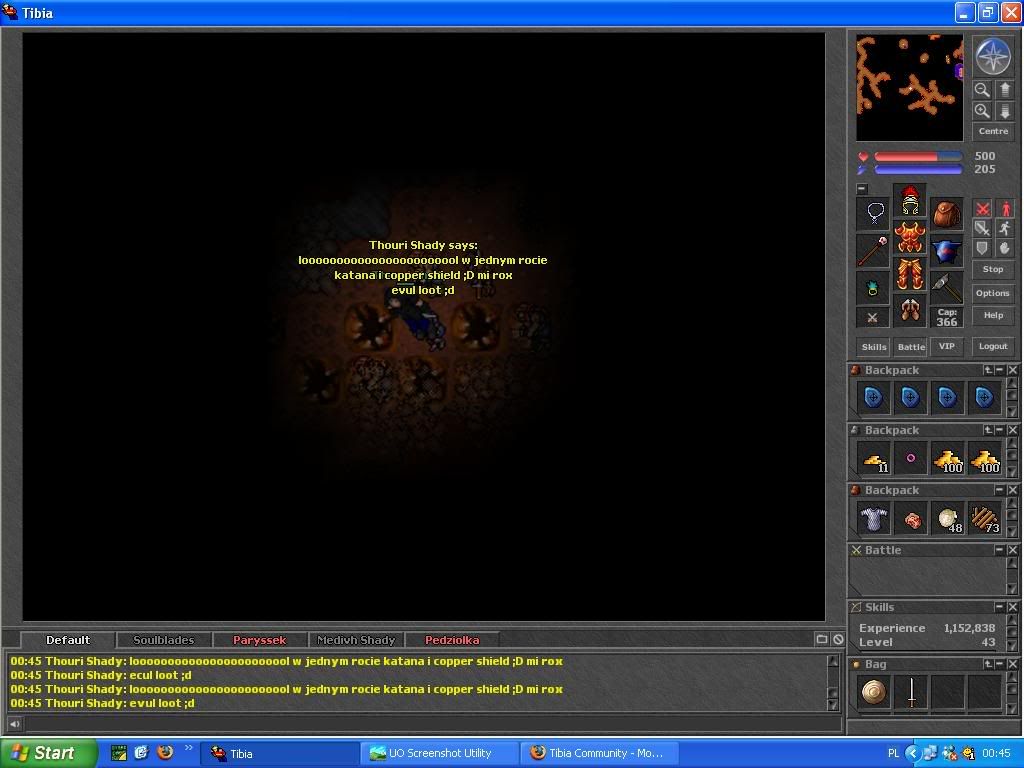
Task: Click the chat message input field
Action: [432, 723]
